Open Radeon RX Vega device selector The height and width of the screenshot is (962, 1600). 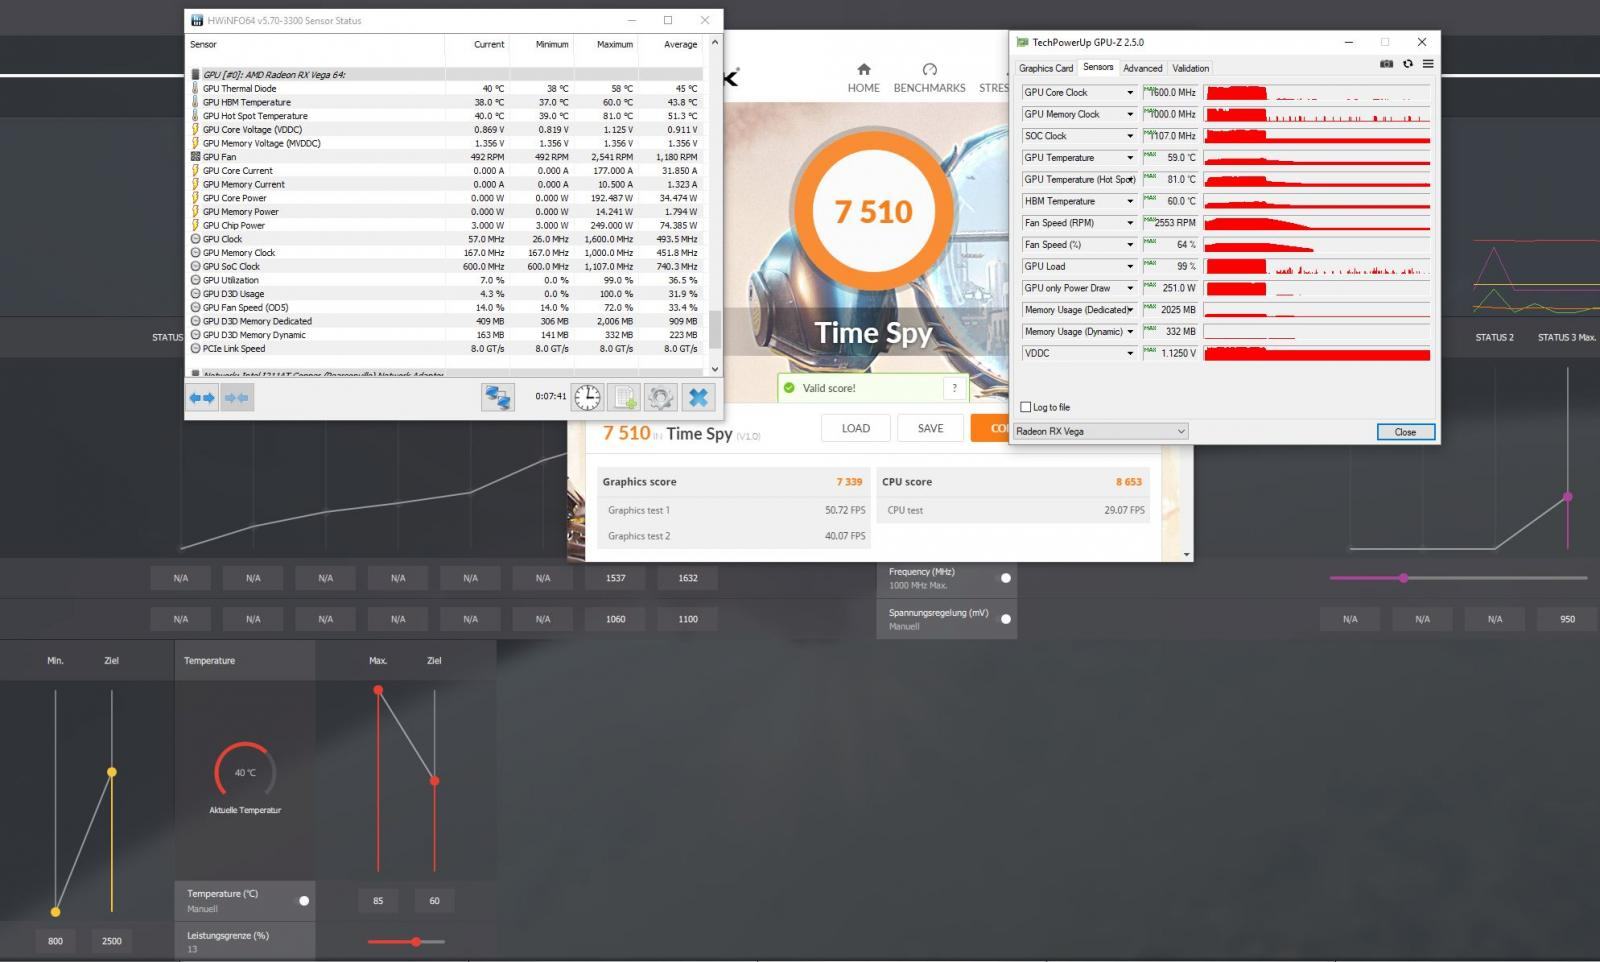1100,431
